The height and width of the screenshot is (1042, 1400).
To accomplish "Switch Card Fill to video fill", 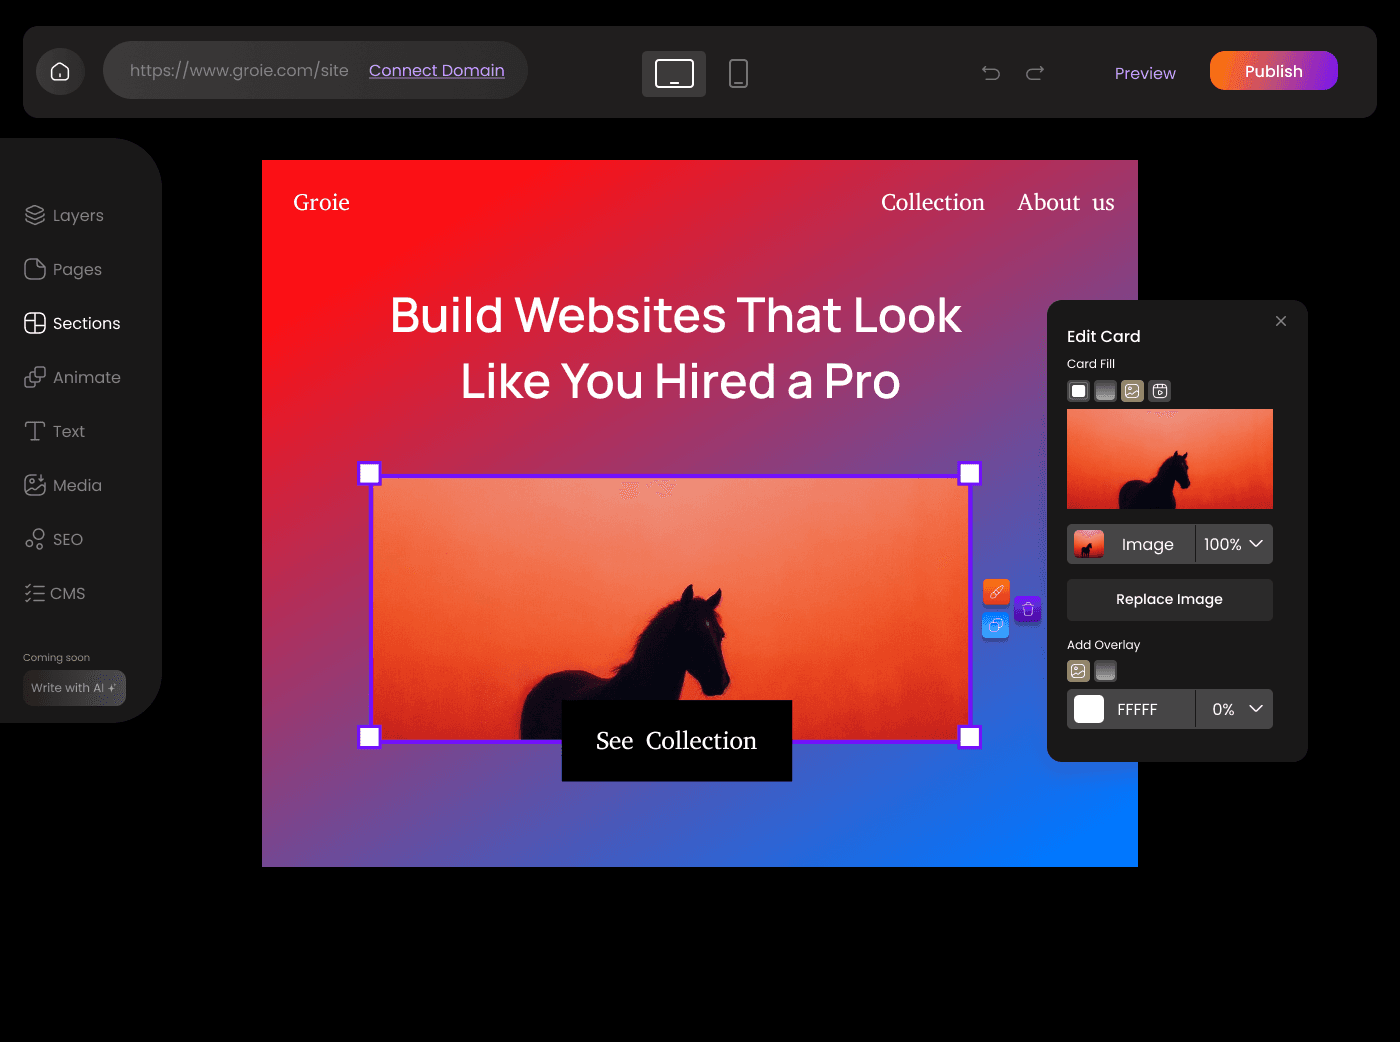I will coord(1159,391).
